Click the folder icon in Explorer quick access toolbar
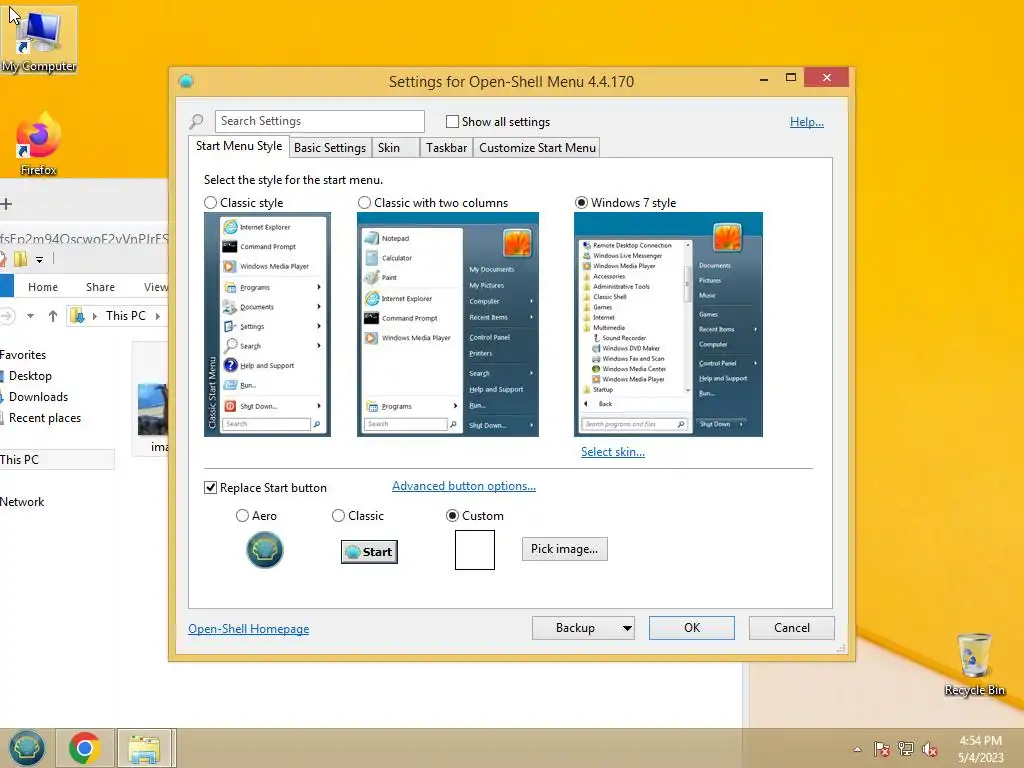 [x=20, y=259]
